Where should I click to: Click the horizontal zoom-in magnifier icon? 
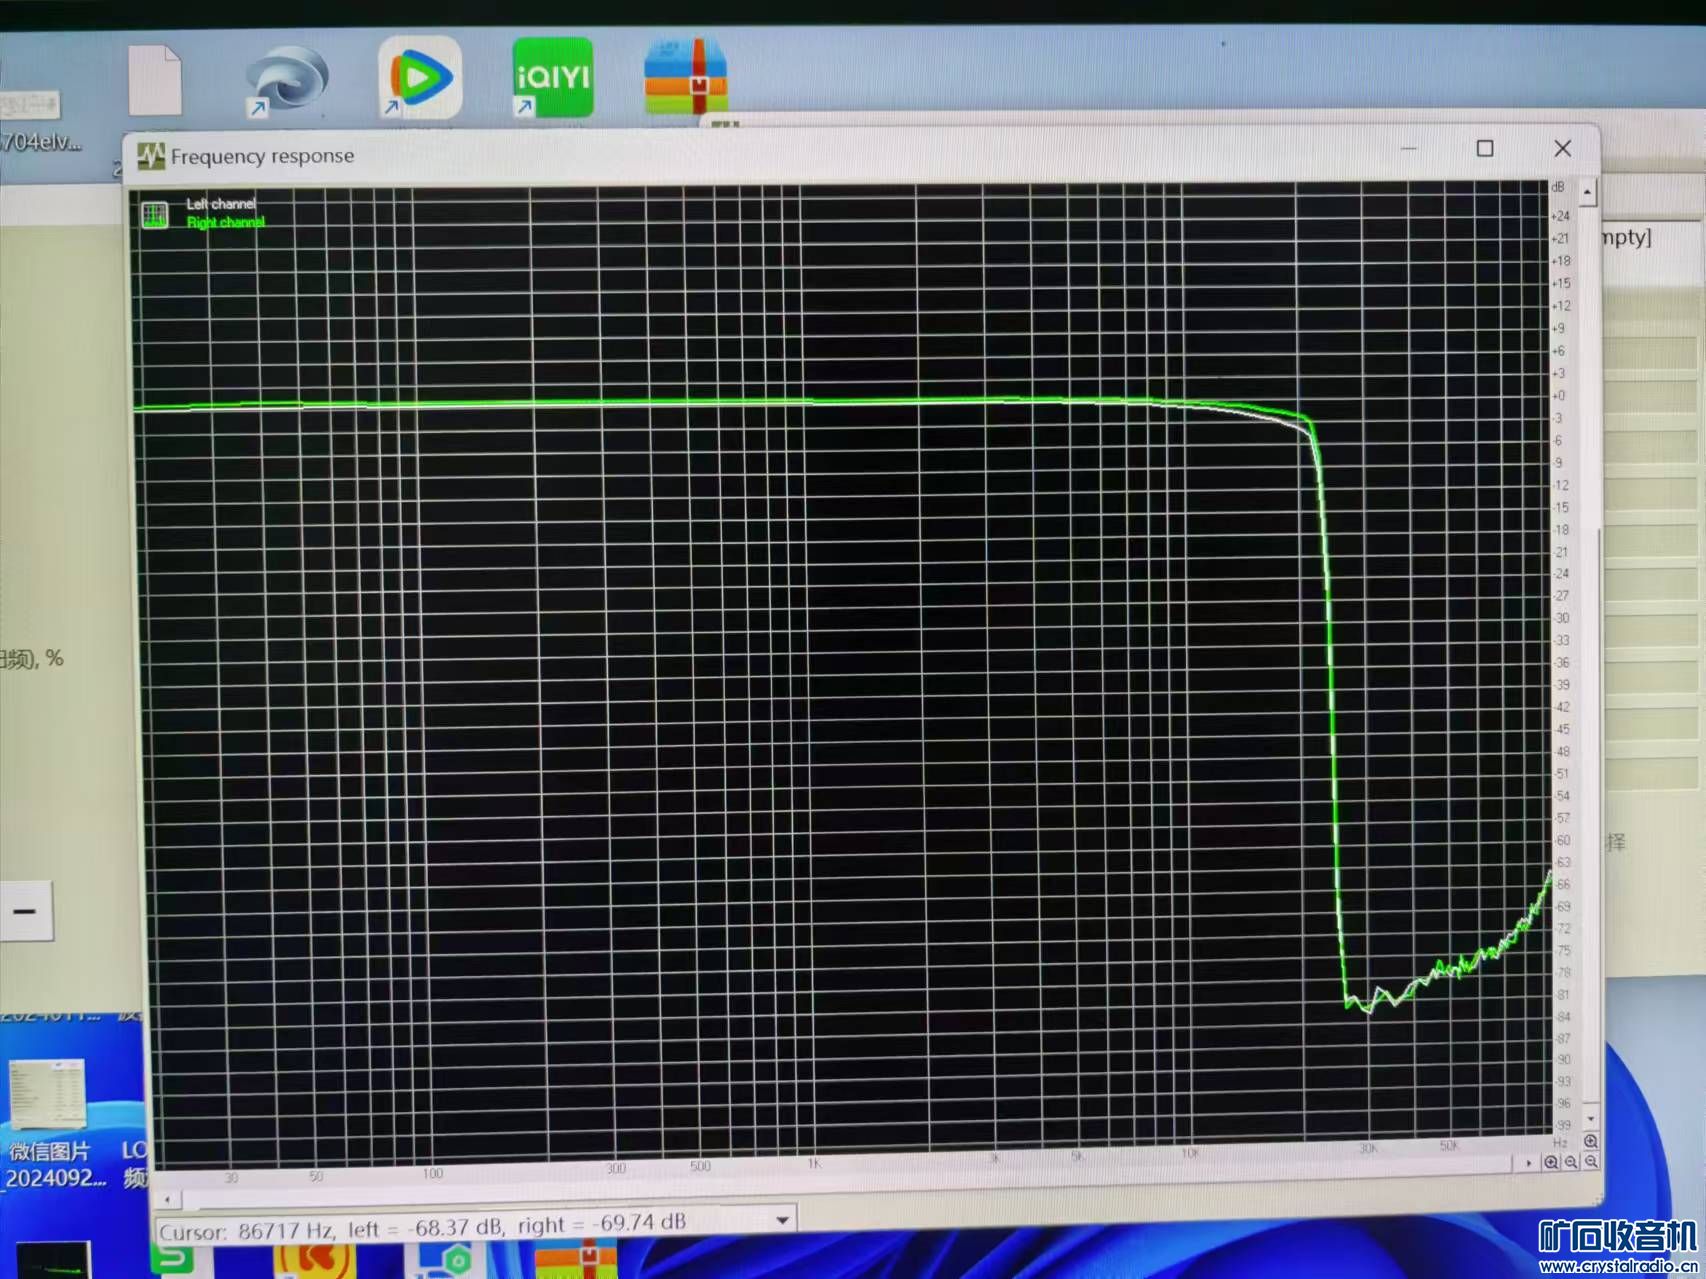pyautogui.click(x=1551, y=1162)
